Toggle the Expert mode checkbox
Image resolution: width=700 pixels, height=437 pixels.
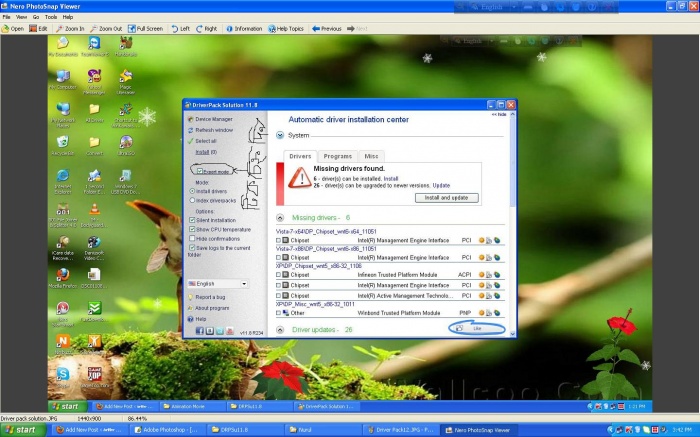tap(200, 171)
